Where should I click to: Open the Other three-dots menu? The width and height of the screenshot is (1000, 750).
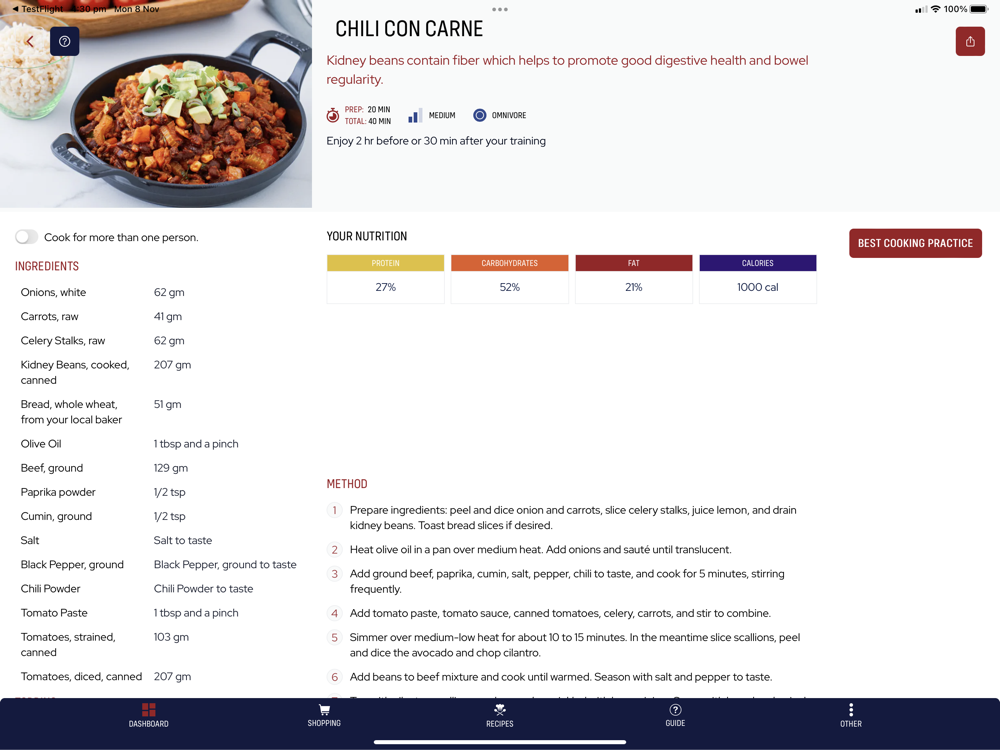851,716
